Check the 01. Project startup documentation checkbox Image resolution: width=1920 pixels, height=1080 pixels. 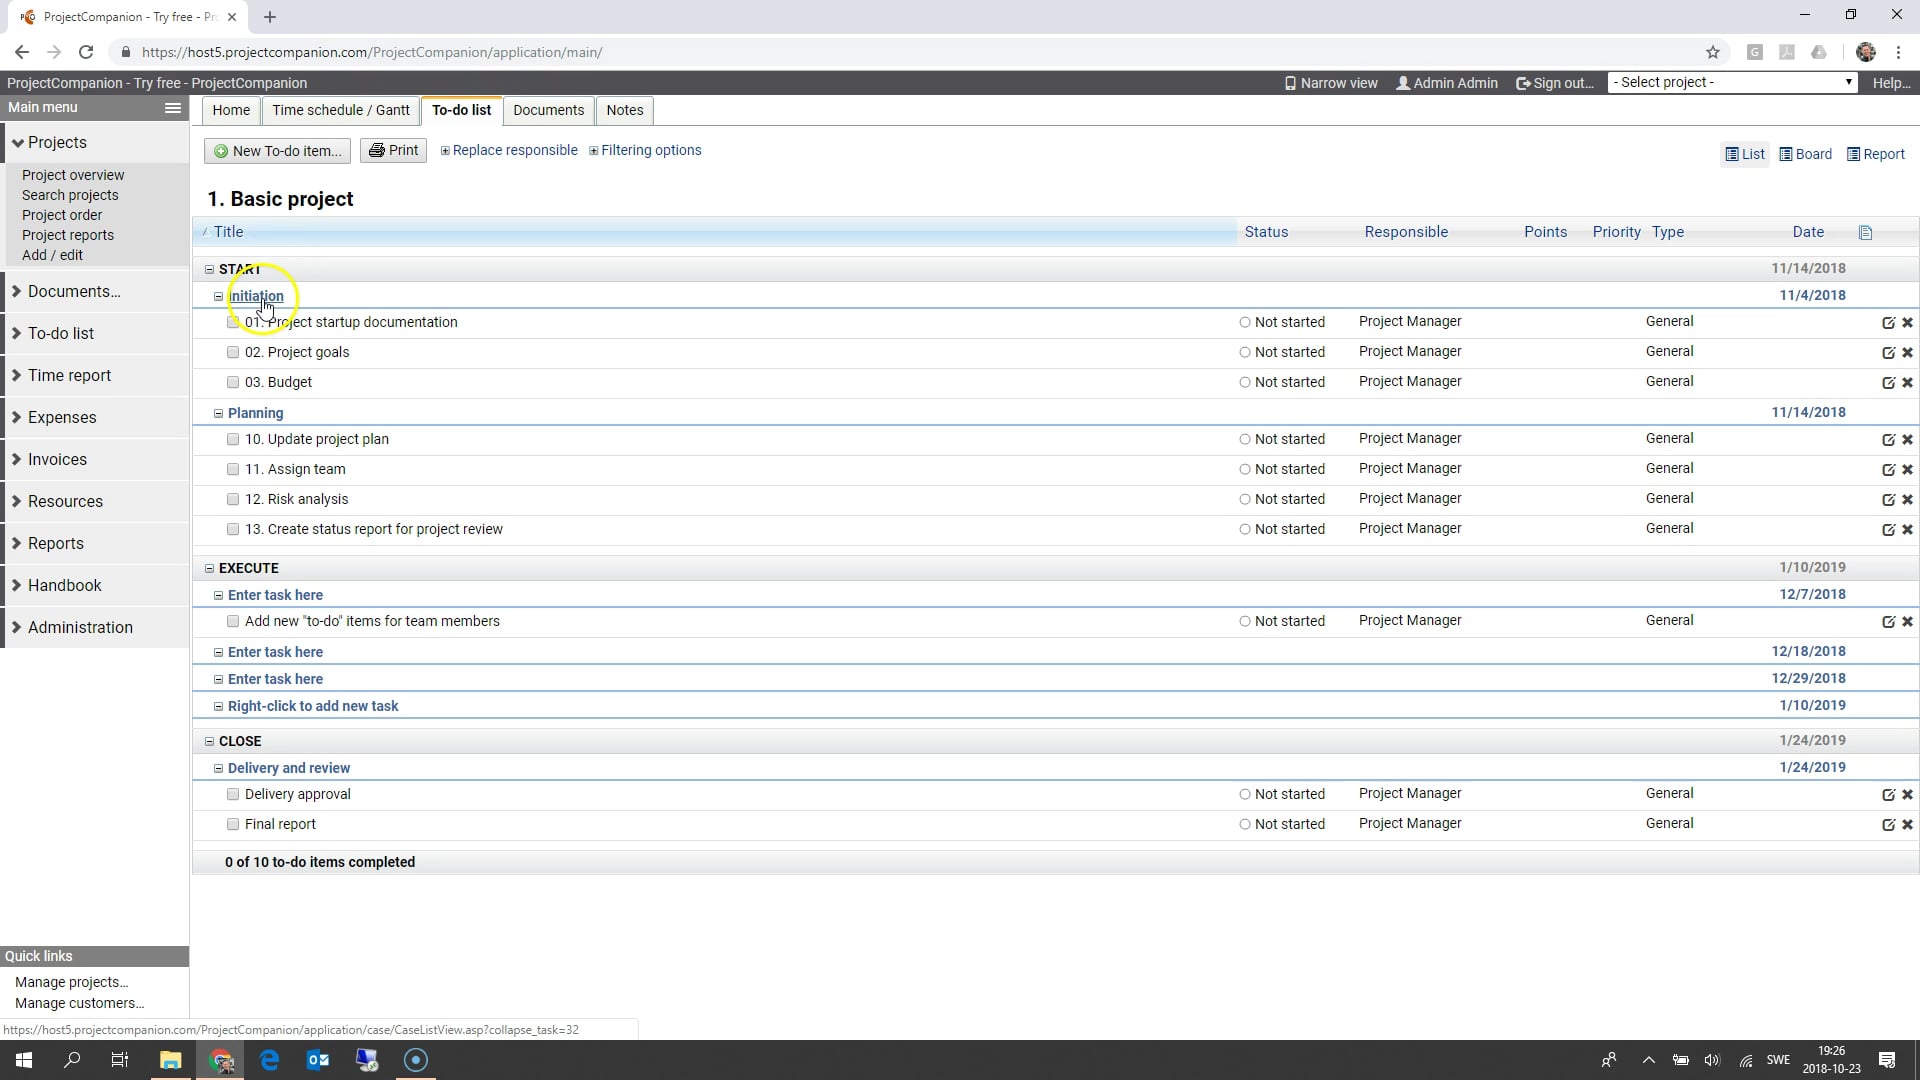[x=233, y=322]
